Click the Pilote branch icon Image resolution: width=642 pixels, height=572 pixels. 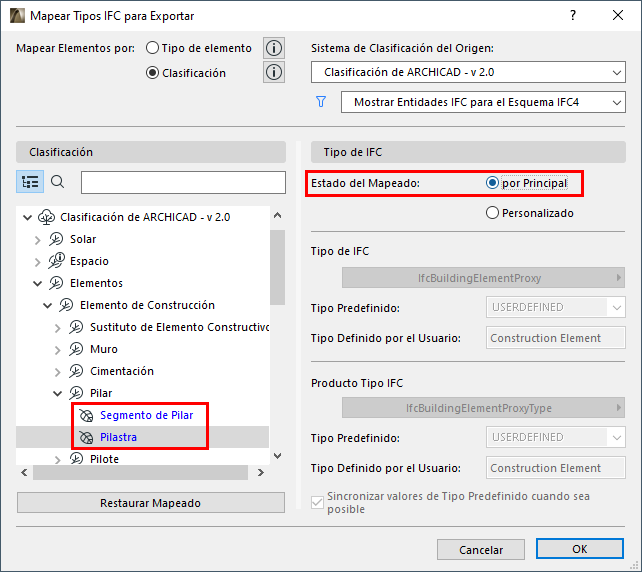(x=76, y=459)
